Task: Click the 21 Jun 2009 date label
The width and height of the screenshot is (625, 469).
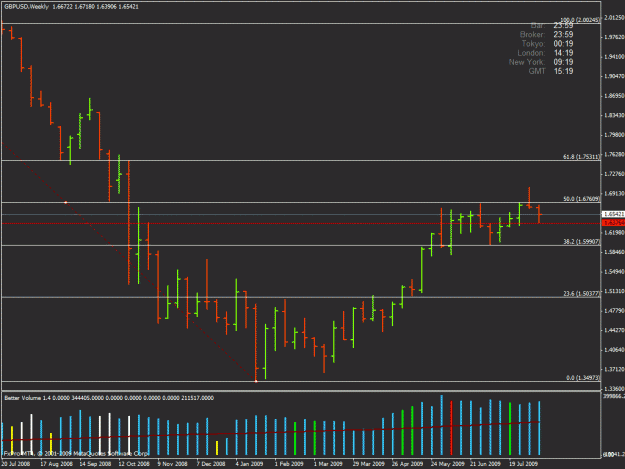Action: point(485,464)
